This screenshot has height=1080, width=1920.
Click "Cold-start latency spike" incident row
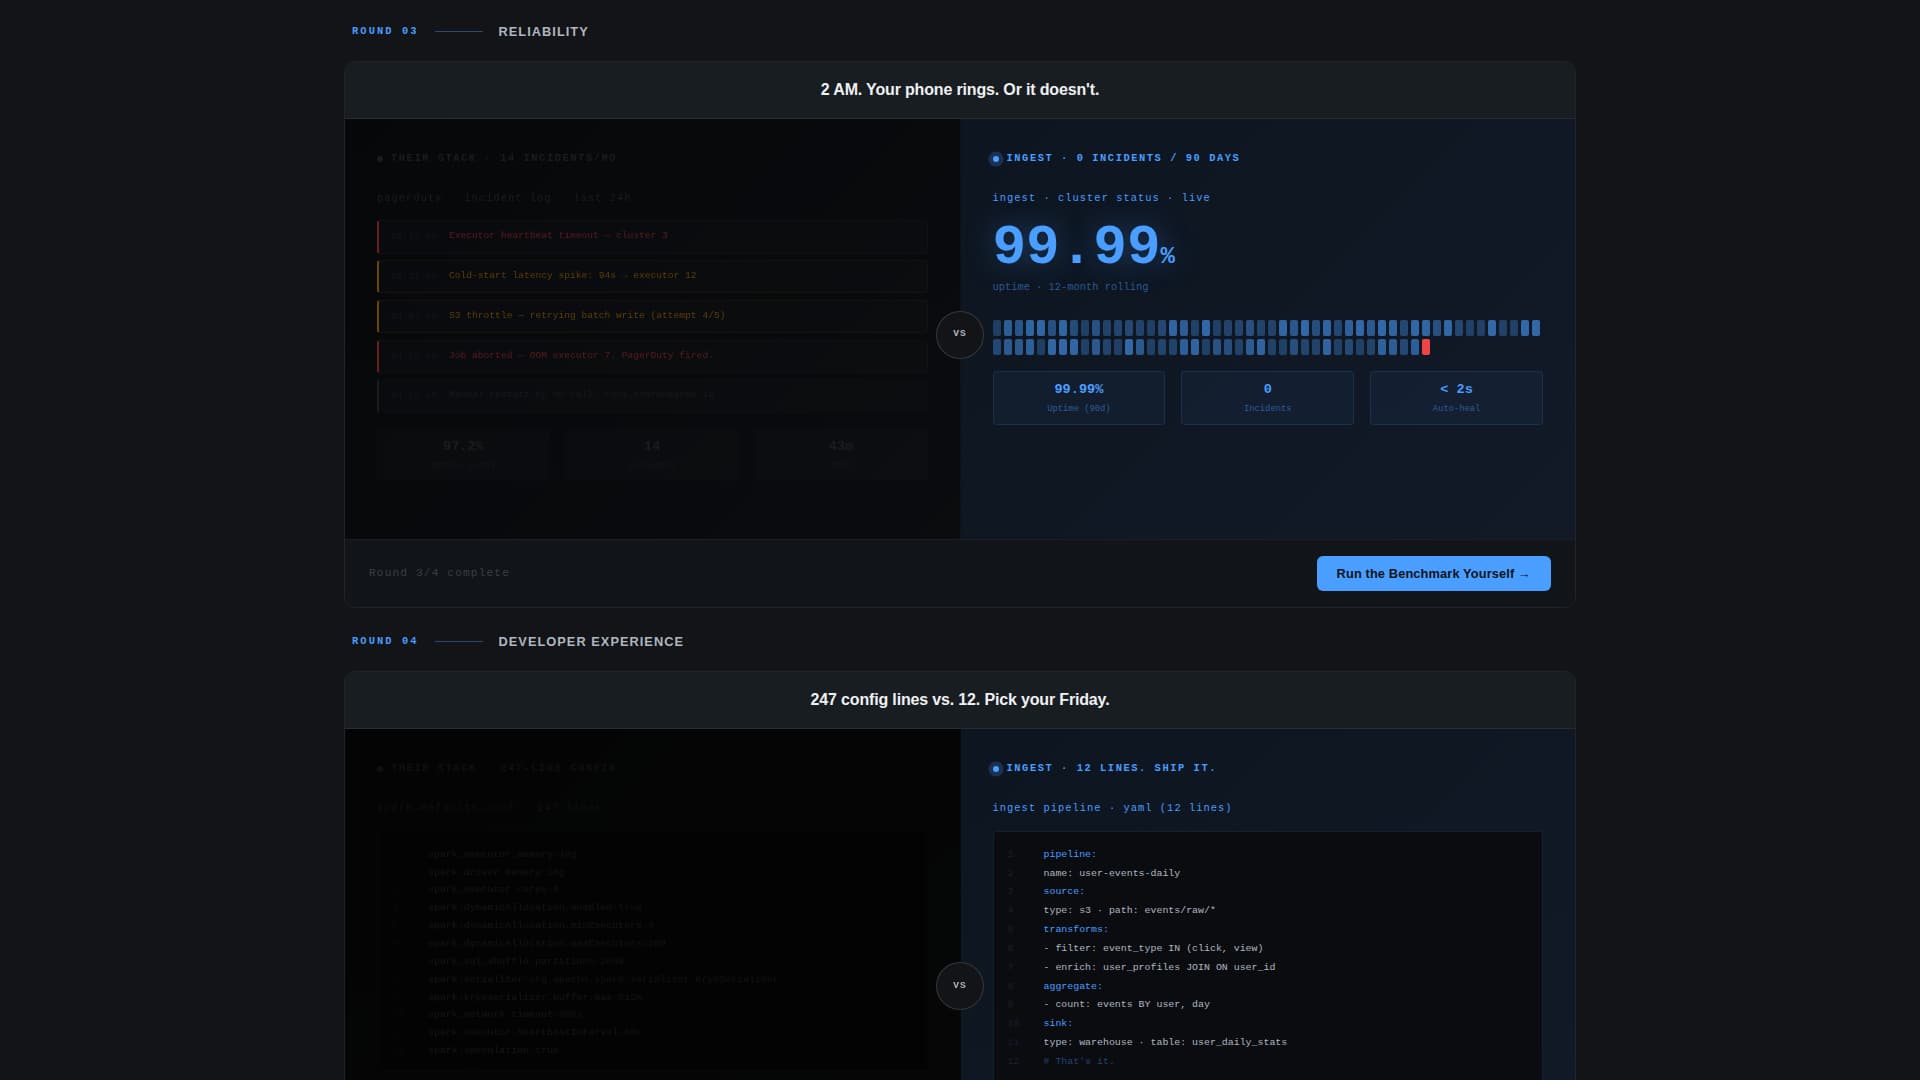652,276
